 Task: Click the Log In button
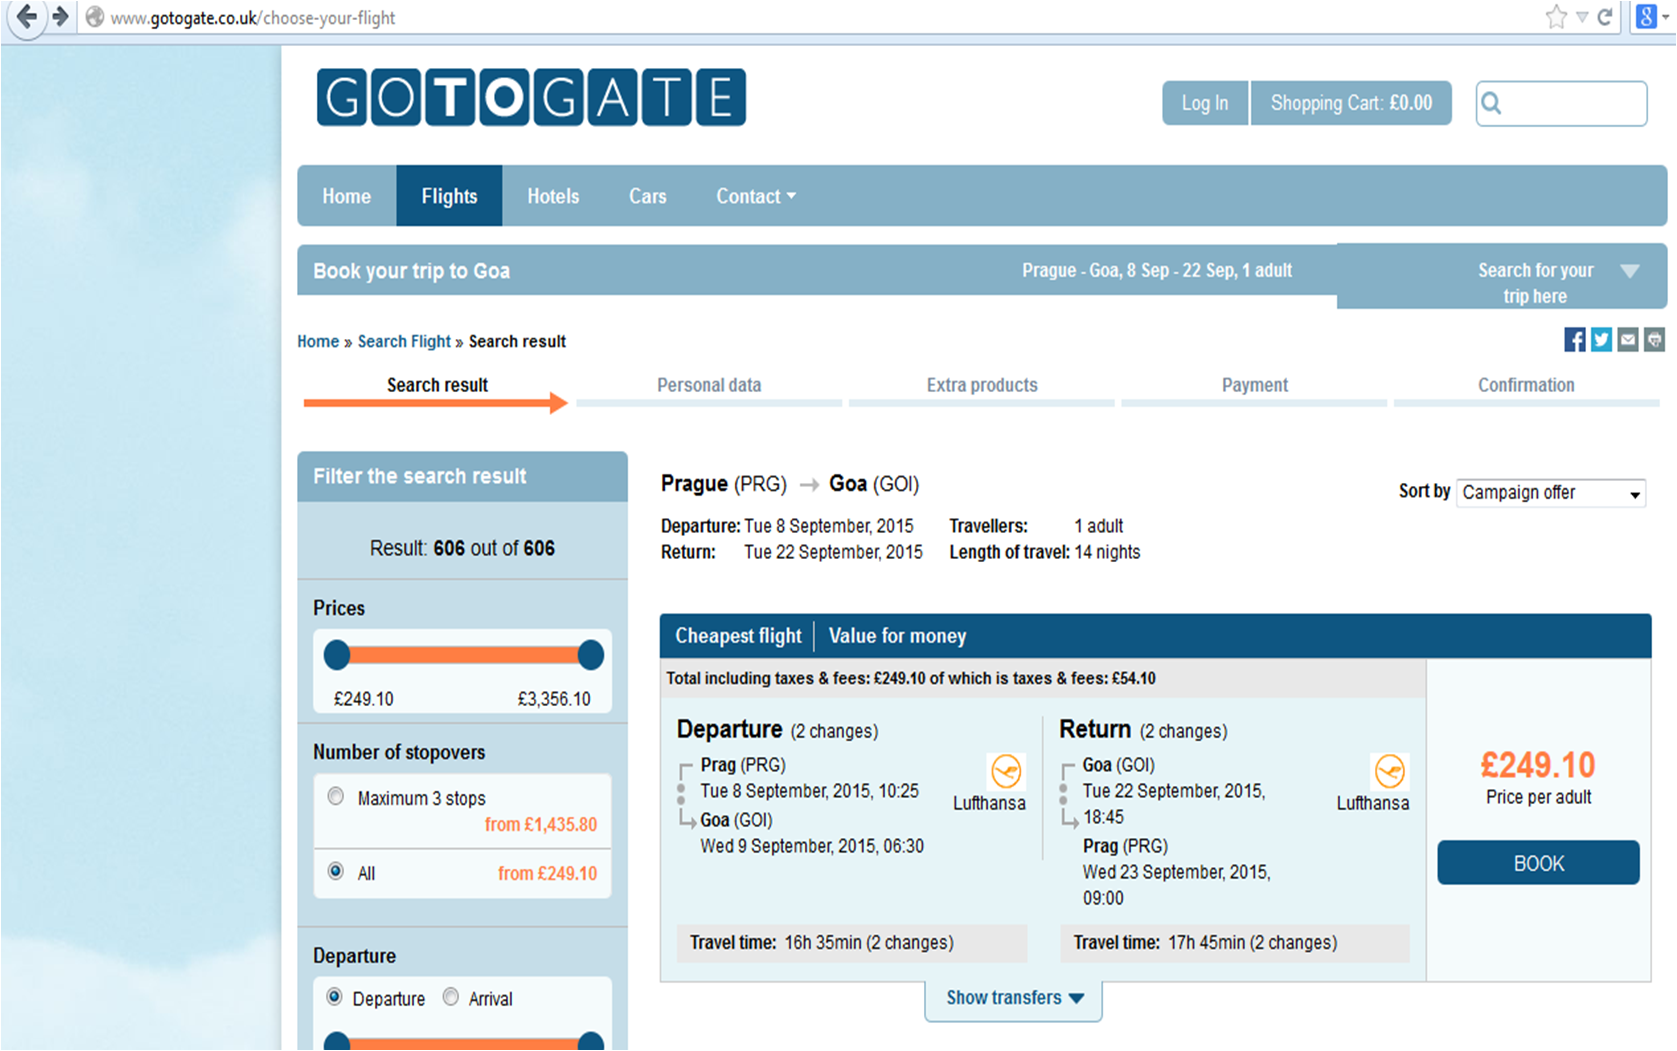tap(1205, 103)
